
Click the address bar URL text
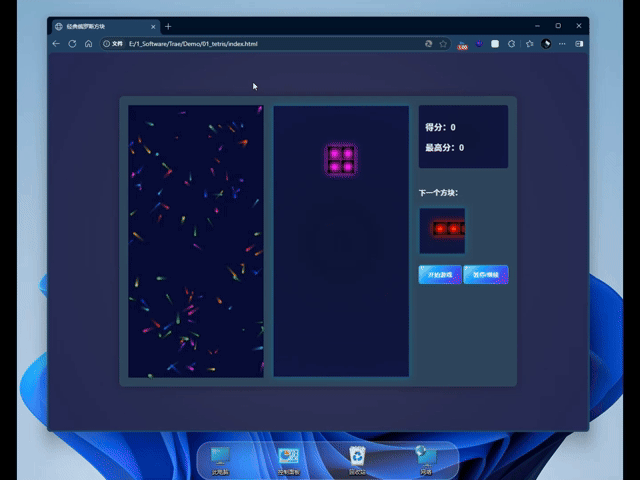[193, 44]
